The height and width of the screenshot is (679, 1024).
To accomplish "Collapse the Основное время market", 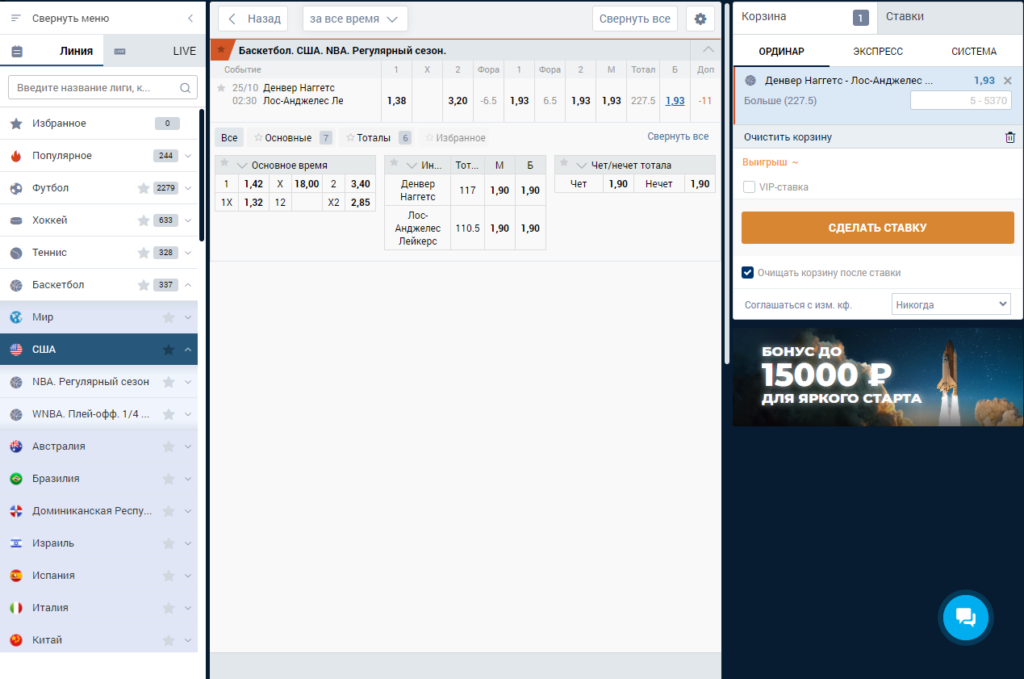I will pyautogui.click(x=242, y=165).
